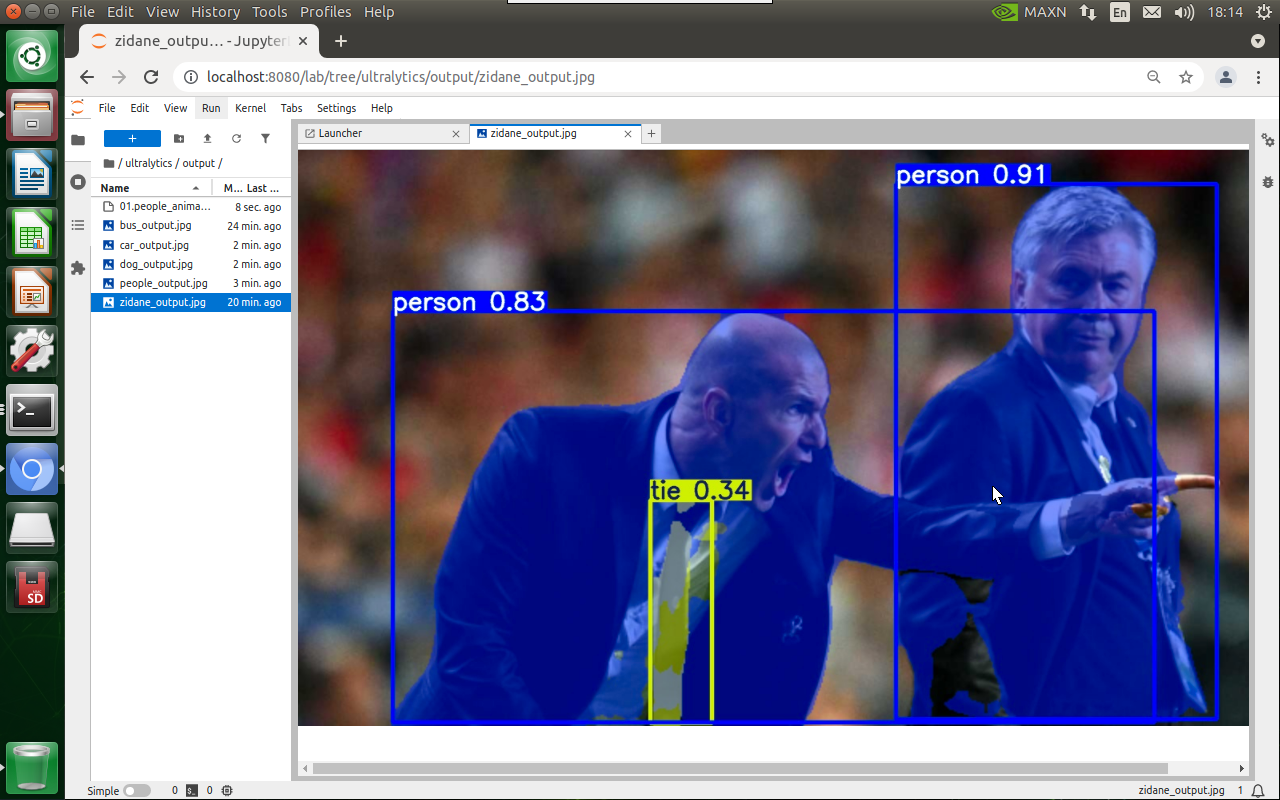Open zoom magnifier in address bar

pos(1154,77)
